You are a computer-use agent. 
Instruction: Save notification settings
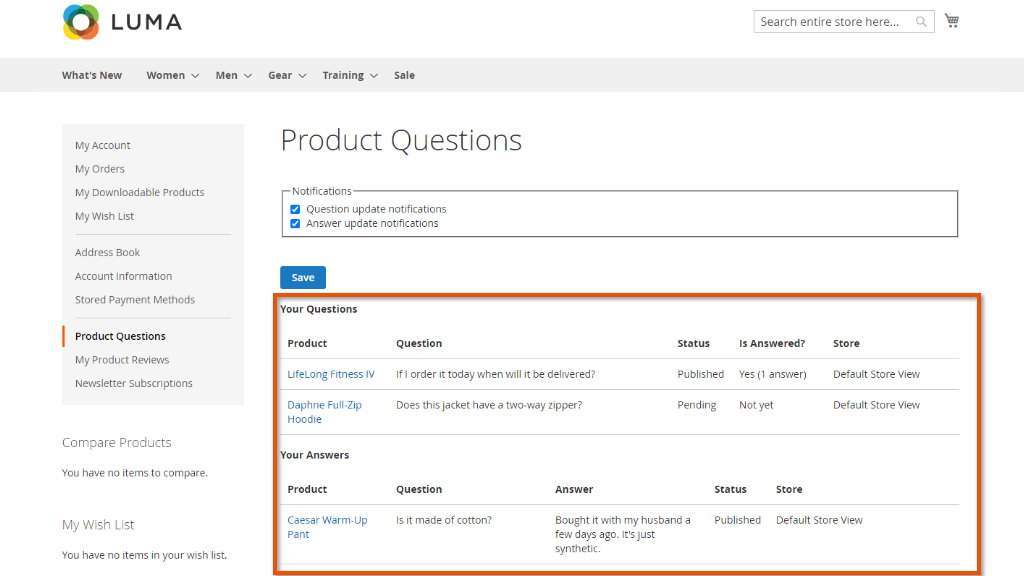303,278
